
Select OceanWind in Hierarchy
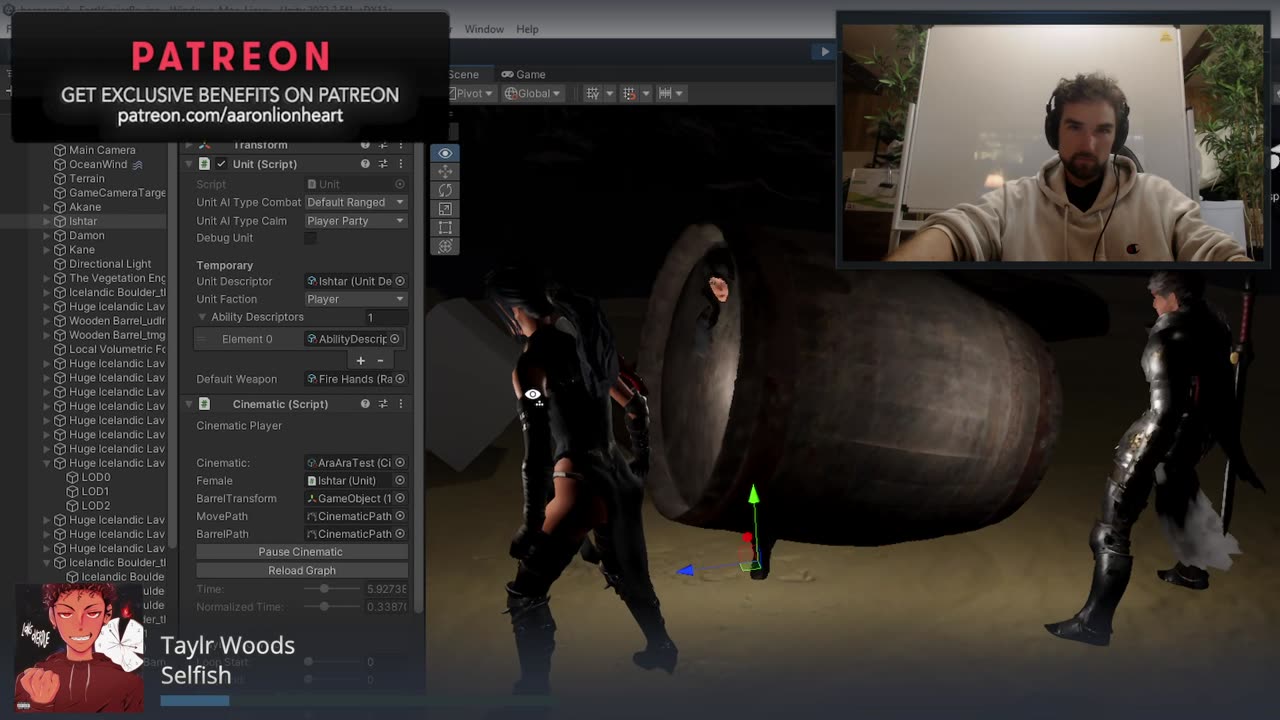(98, 164)
